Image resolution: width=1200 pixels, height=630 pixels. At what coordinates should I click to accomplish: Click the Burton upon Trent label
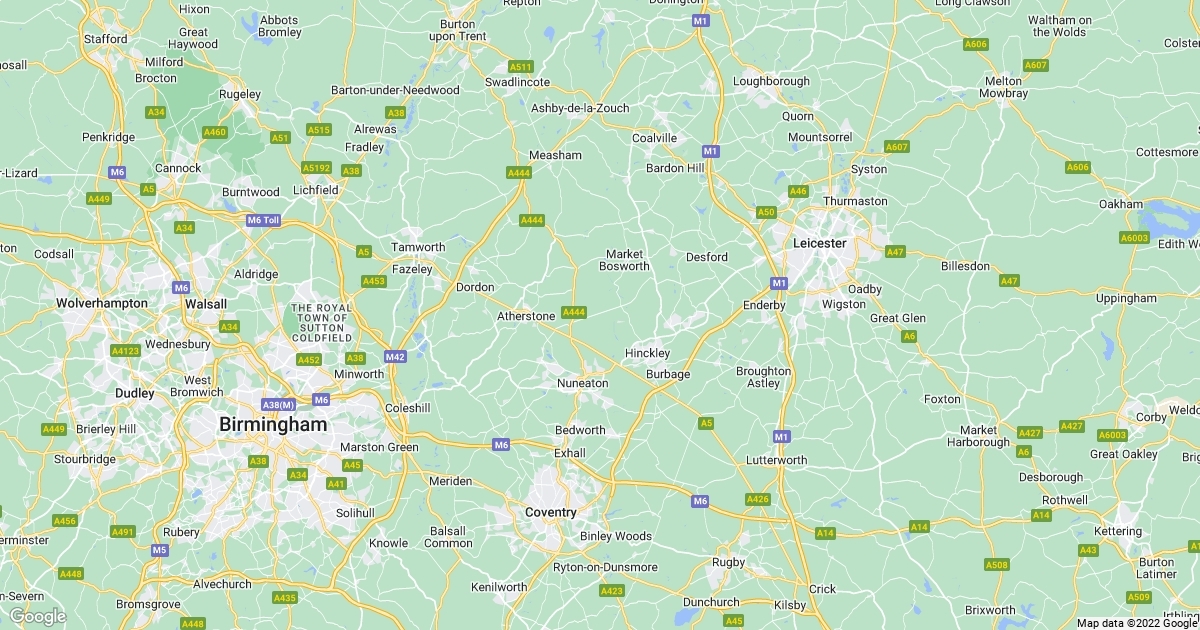tap(458, 30)
